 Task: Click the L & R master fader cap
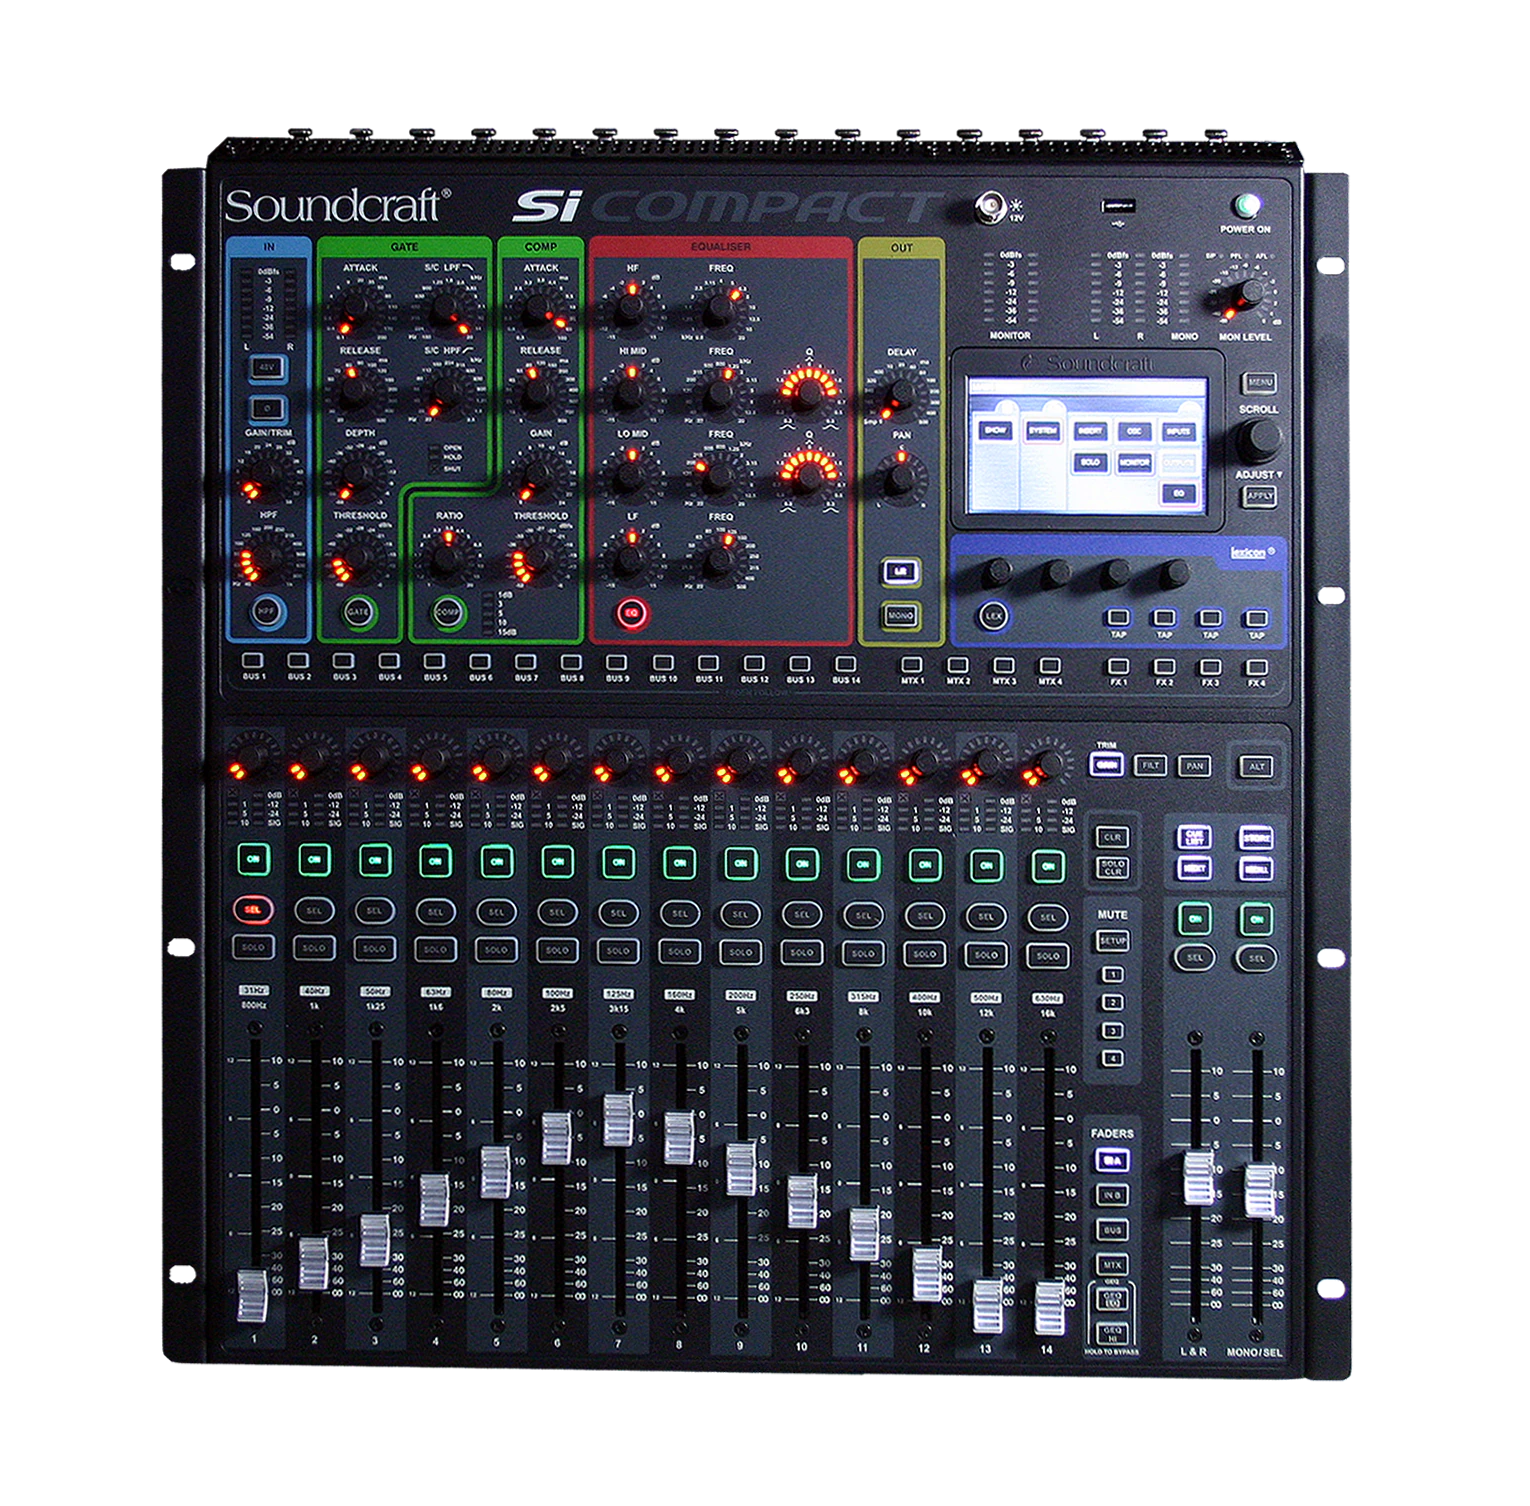pos(1198,1177)
